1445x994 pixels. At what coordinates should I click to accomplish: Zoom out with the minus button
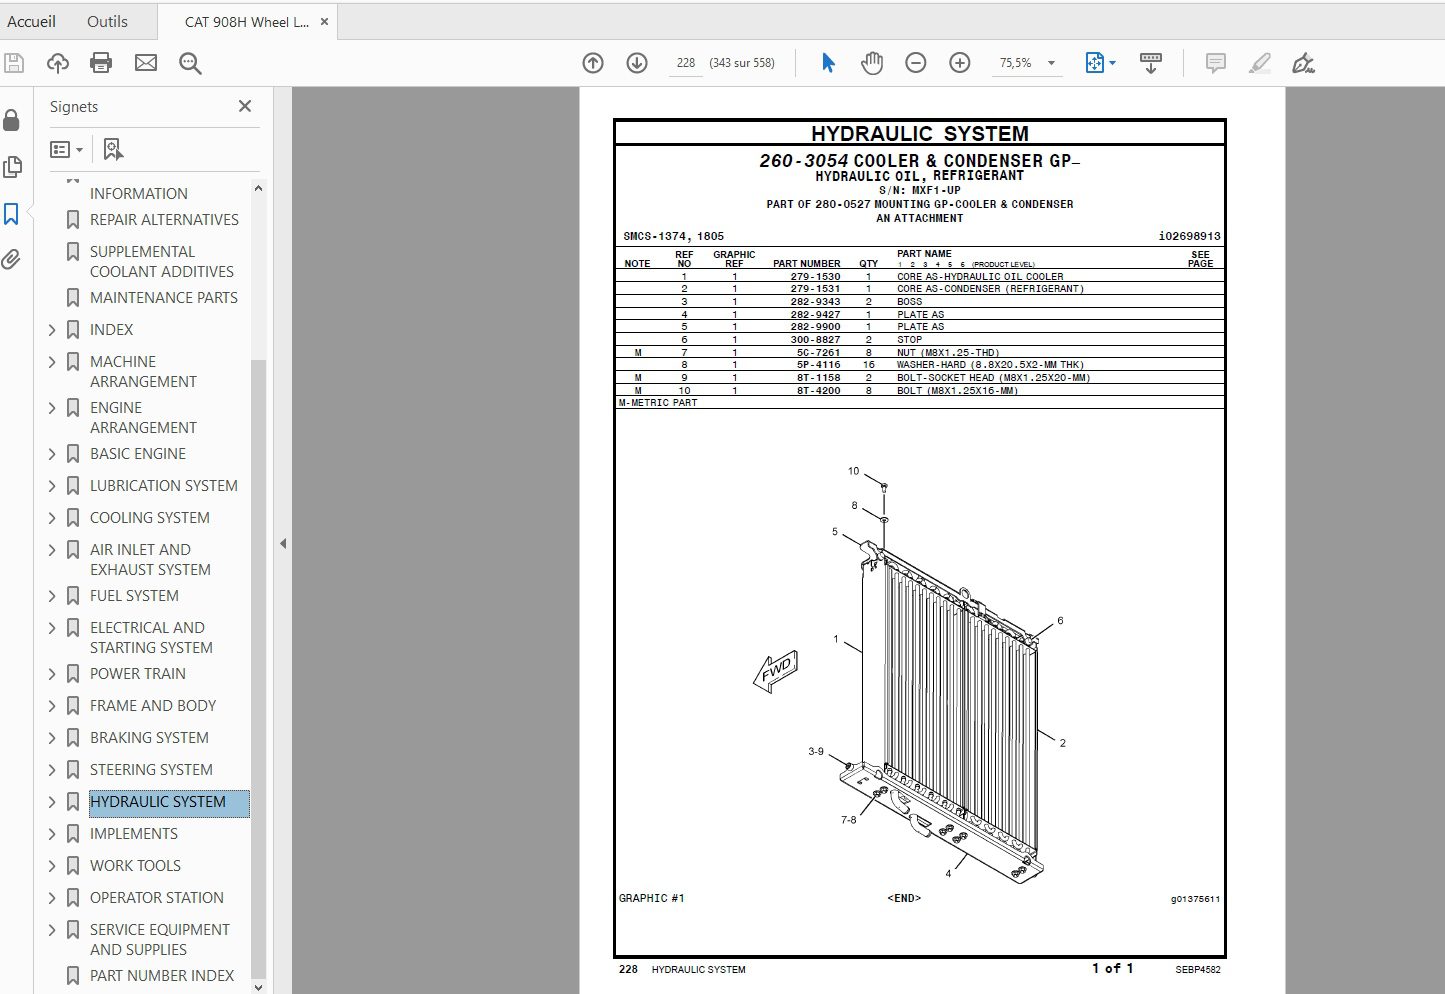click(916, 63)
